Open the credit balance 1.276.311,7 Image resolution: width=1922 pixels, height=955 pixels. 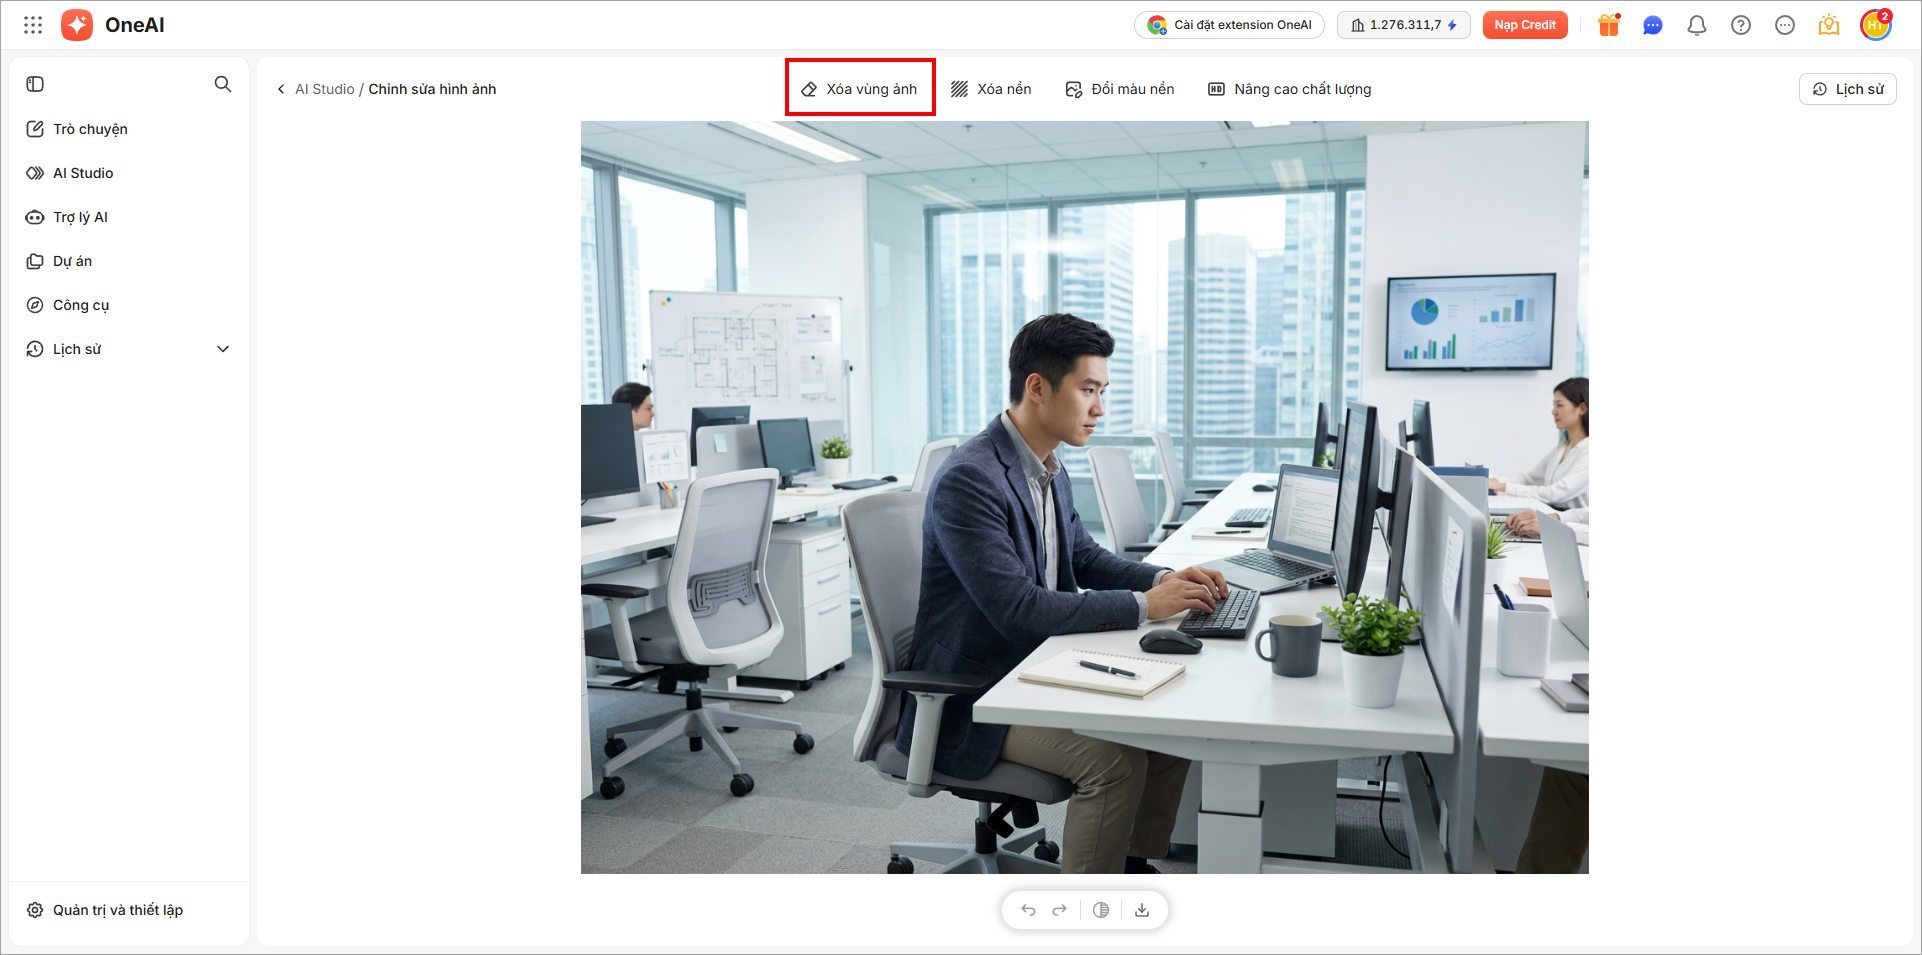coord(1404,25)
